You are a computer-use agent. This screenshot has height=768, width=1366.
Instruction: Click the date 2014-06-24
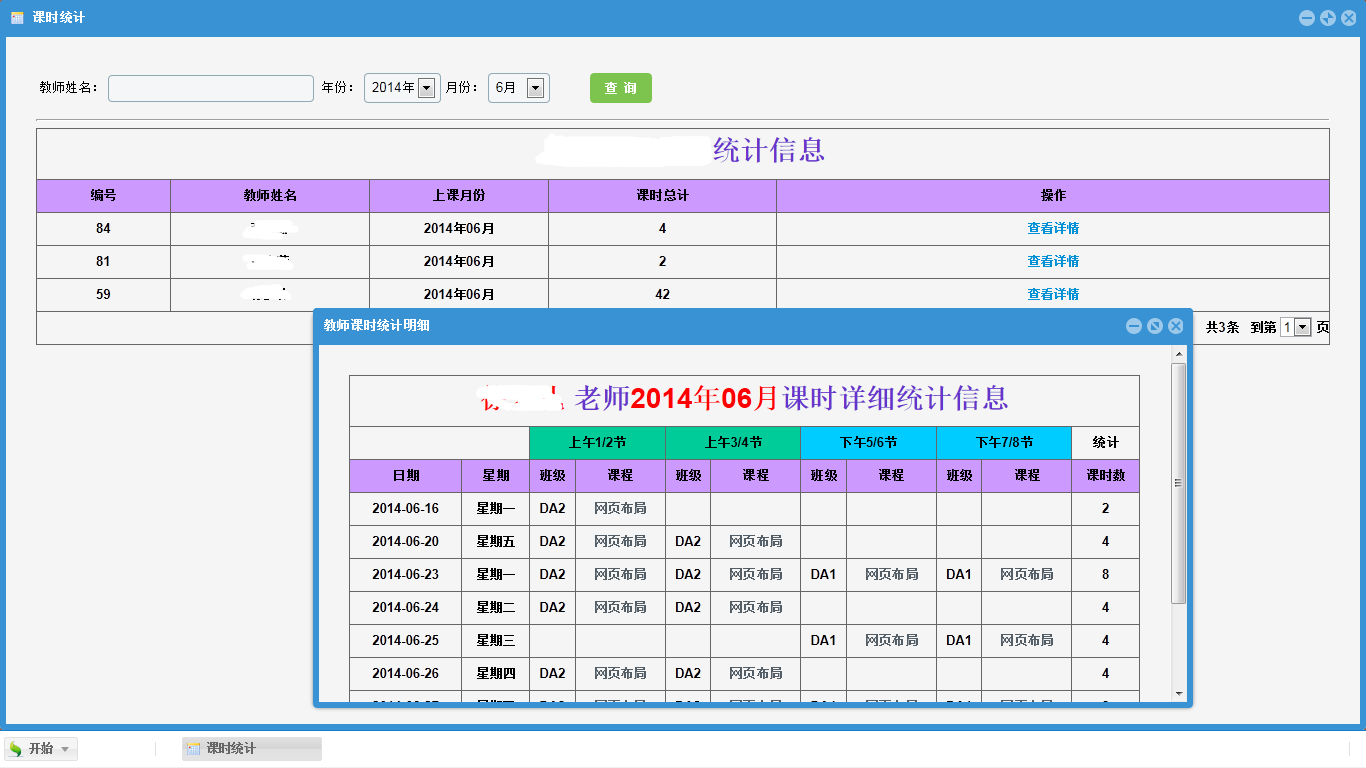click(x=406, y=607)
